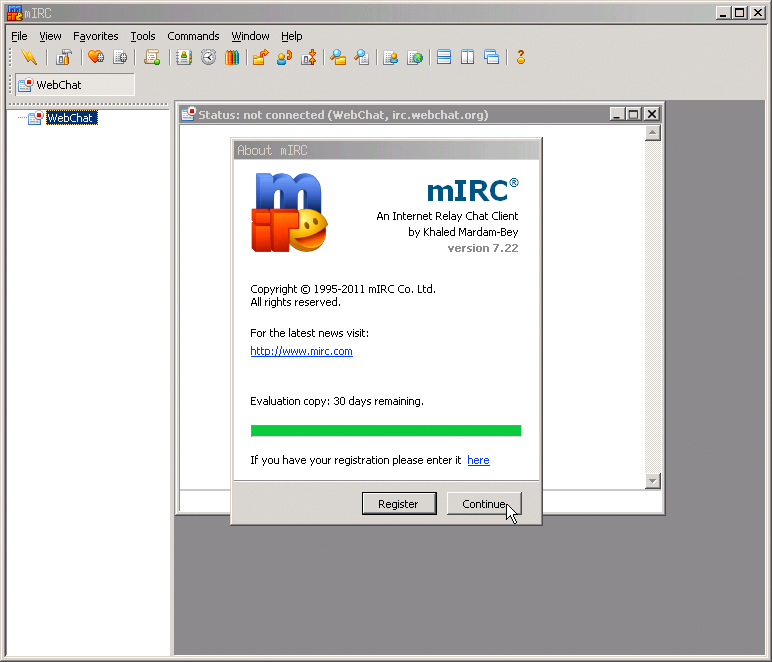Open the Commands menu
The image size is (772, 662).
pyautogui.click(x=193, y=36)
